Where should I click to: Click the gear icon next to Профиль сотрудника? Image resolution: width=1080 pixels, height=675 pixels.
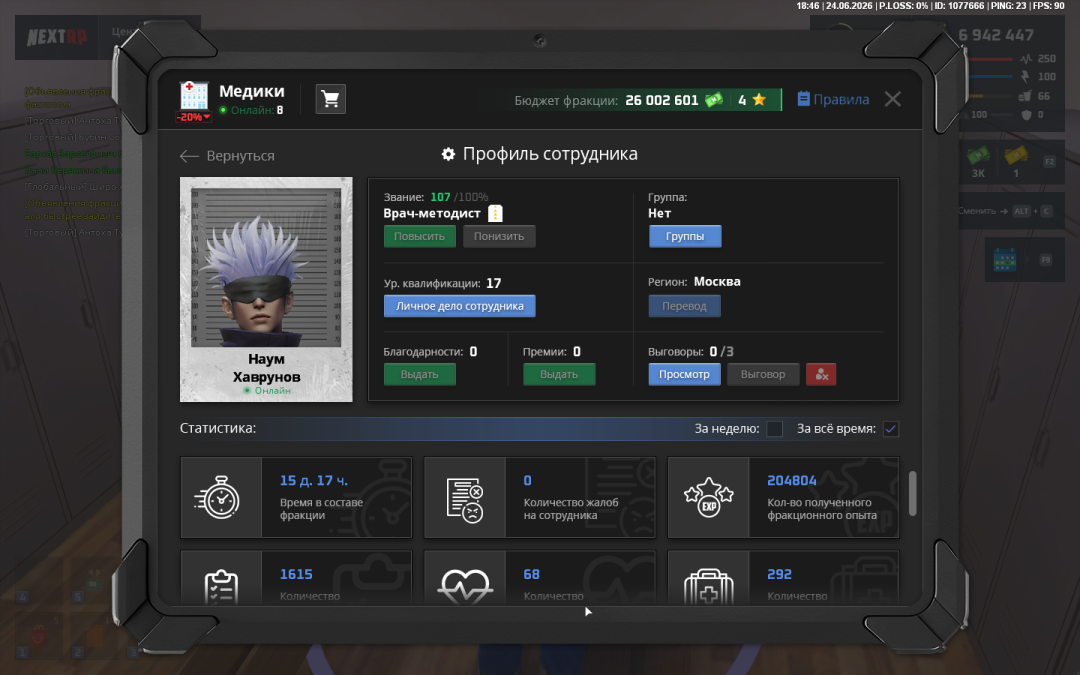(448, 154)
